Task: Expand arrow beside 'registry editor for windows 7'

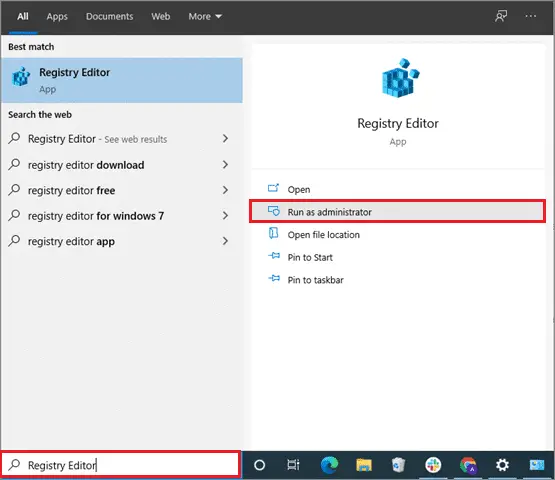Action: [225, 216]
